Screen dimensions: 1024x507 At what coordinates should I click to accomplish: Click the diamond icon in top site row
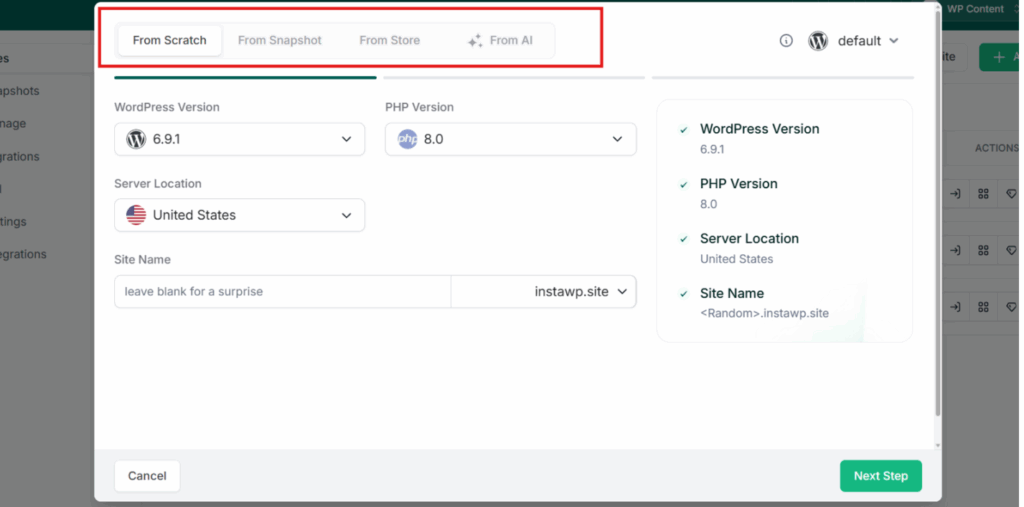[x=1011, y=194]
